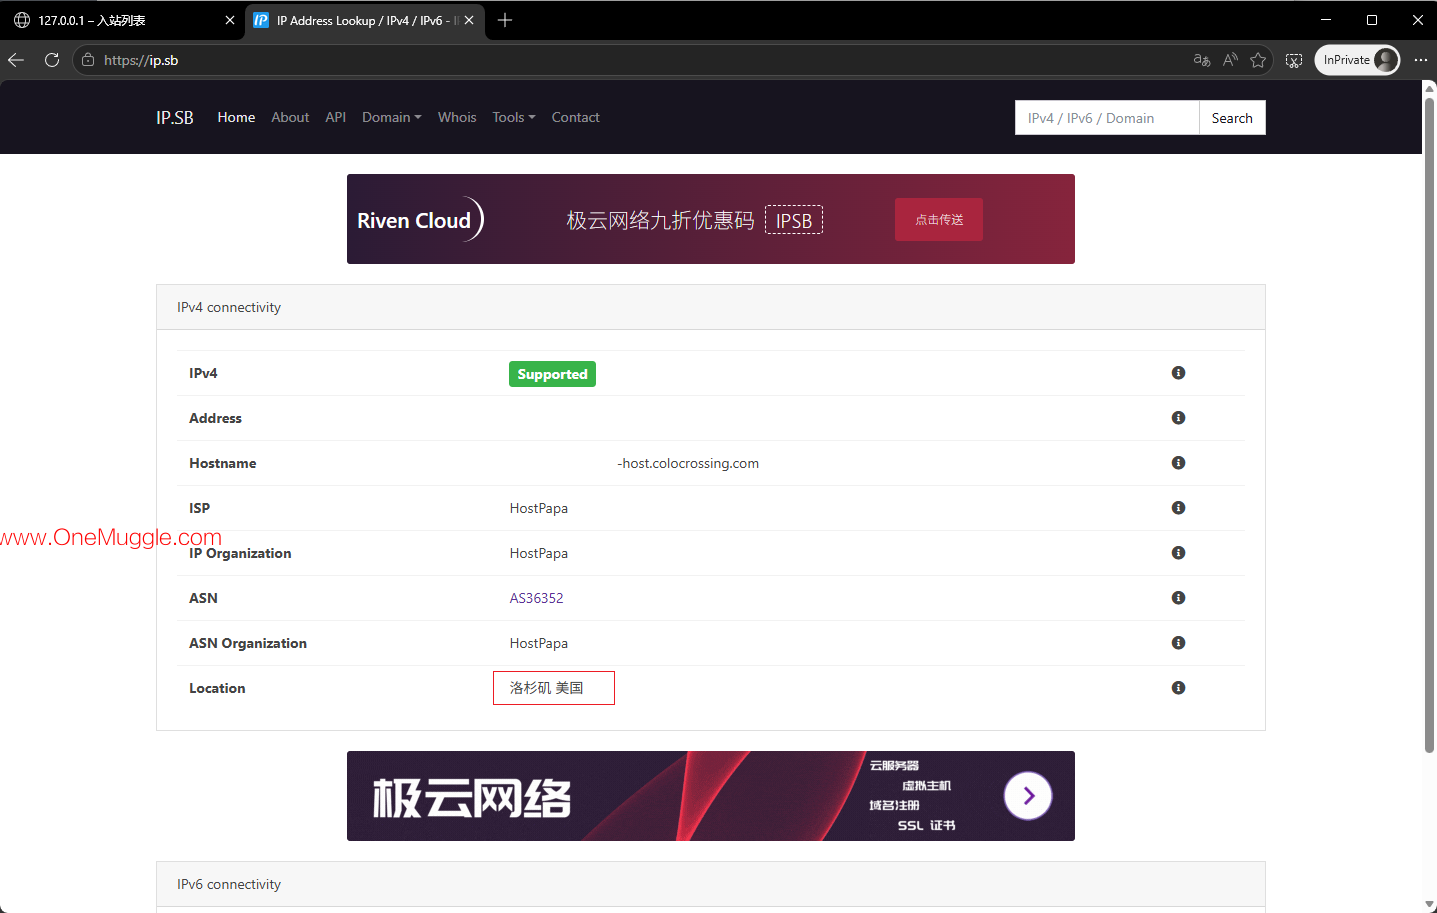The width and height of the screenshot is (1437, 913).
Task: Select the IP Address Lookup tab
Action: click(366, 20)
